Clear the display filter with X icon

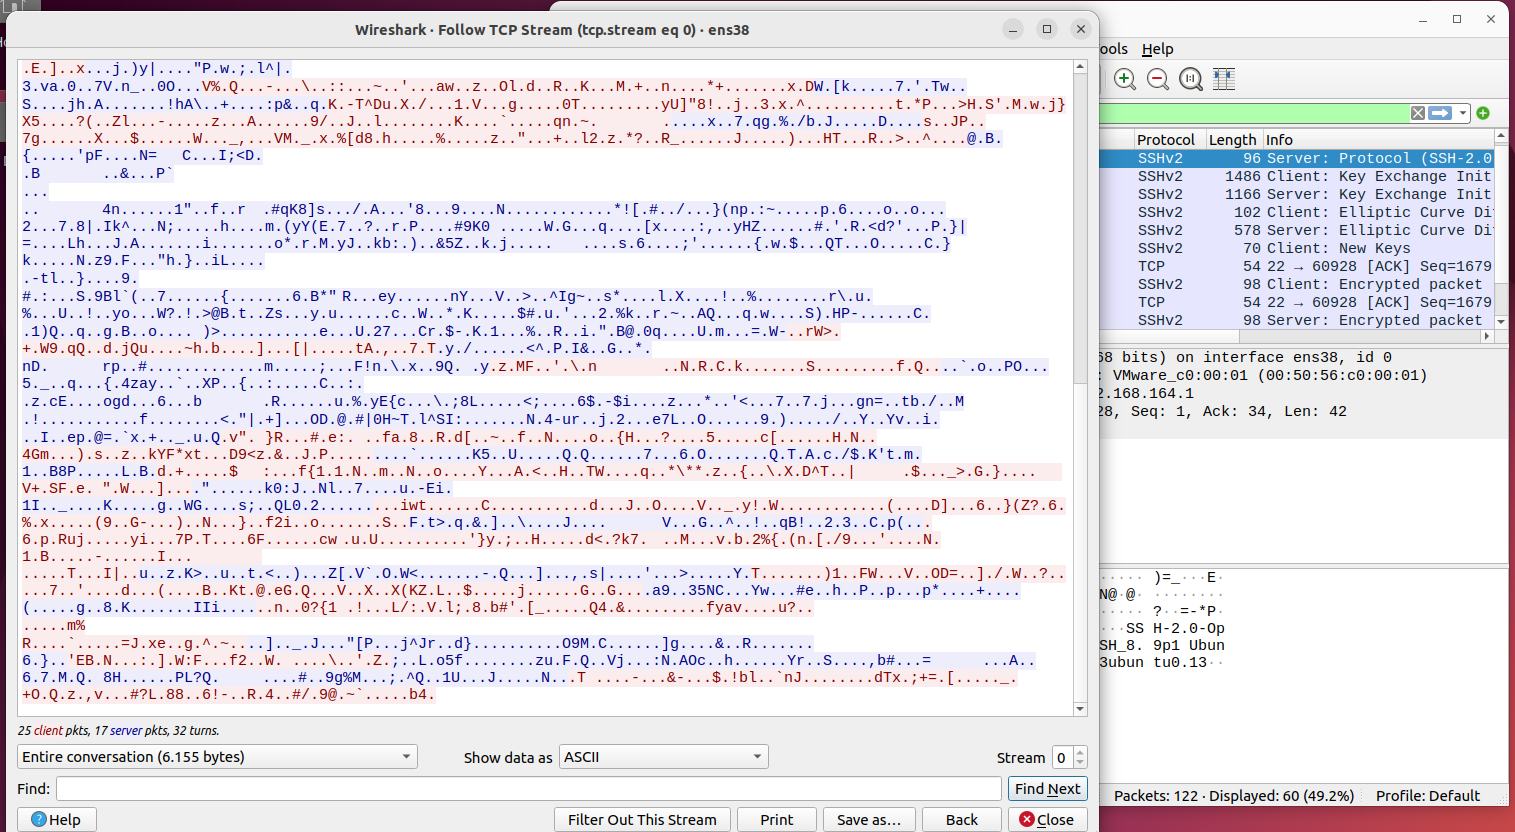(1417, 113)
